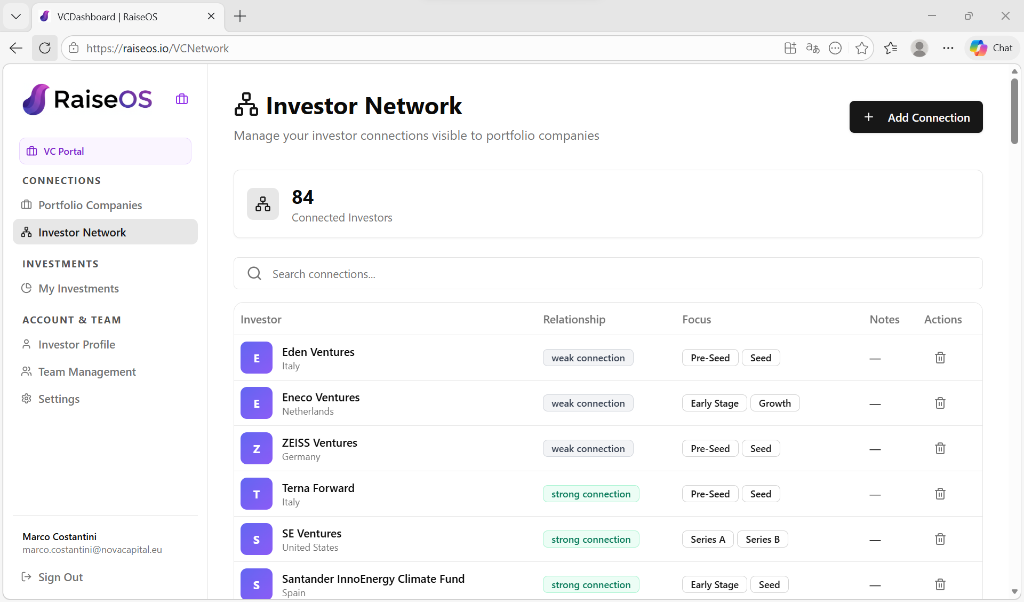Open browser profile menu
This screenshot has height=602, width=1024.
coord(920,48)
